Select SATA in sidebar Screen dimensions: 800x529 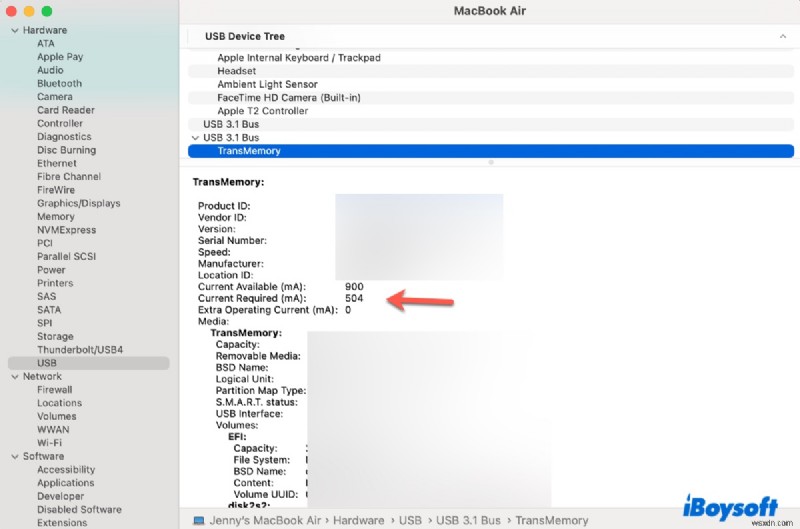[49, 310]
